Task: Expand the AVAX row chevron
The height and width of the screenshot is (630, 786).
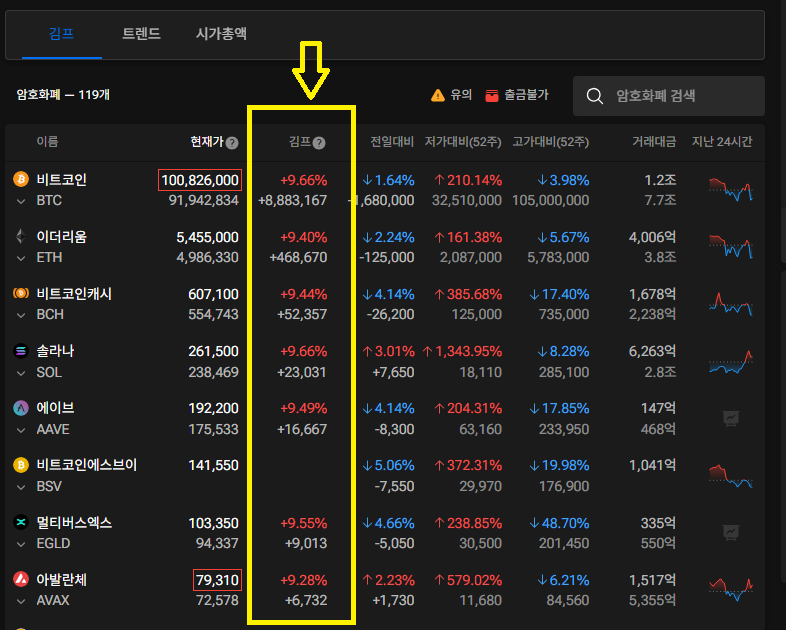Action: point(21,601)
